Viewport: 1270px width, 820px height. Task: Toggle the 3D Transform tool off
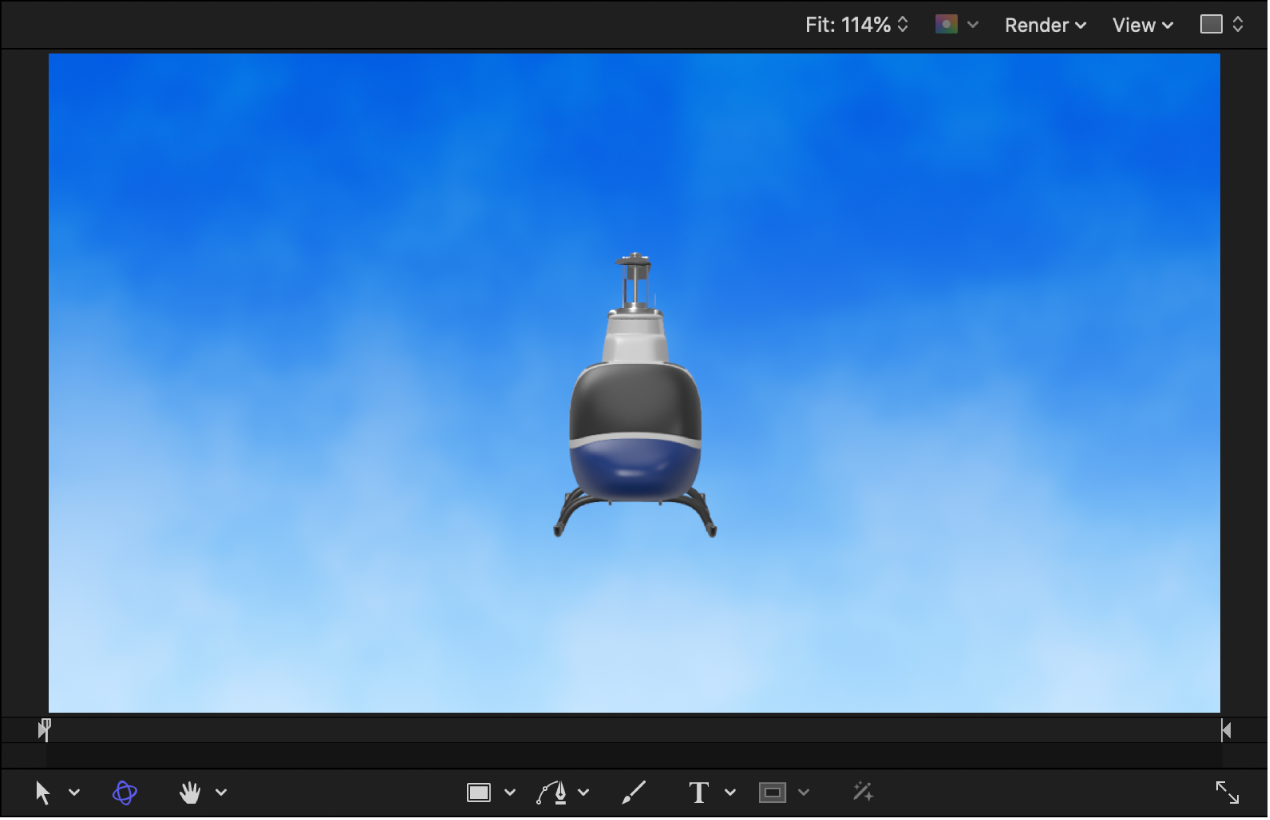(123, 792)
